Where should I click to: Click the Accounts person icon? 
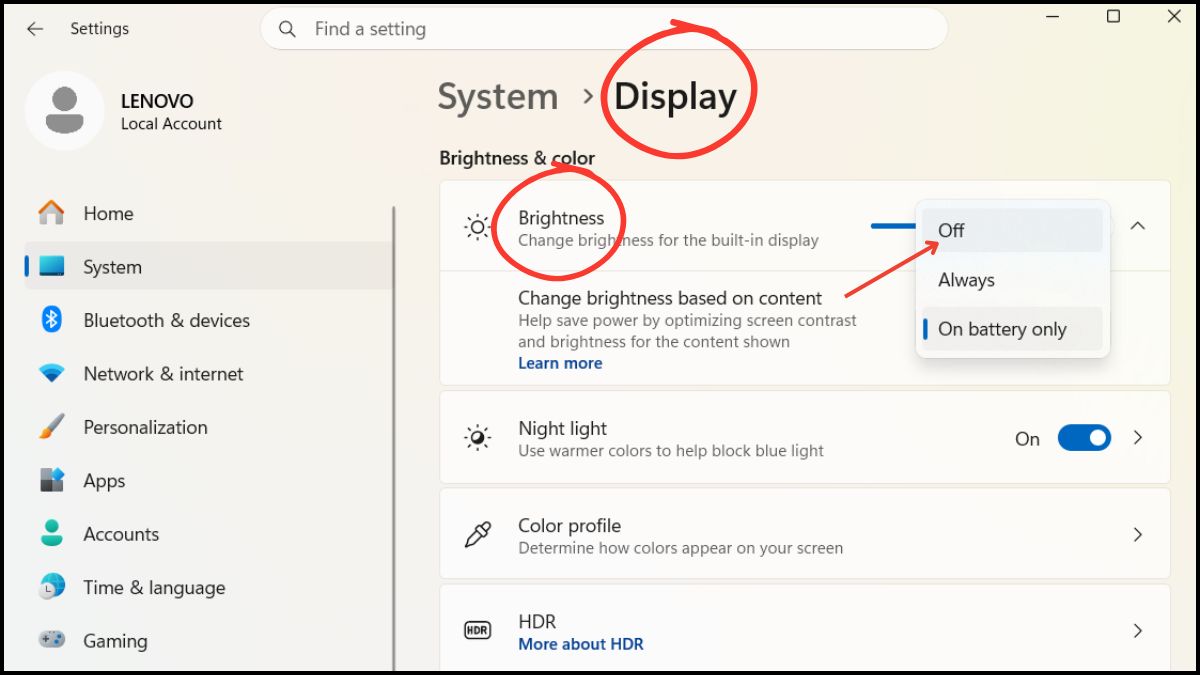[x=51, y=533]
